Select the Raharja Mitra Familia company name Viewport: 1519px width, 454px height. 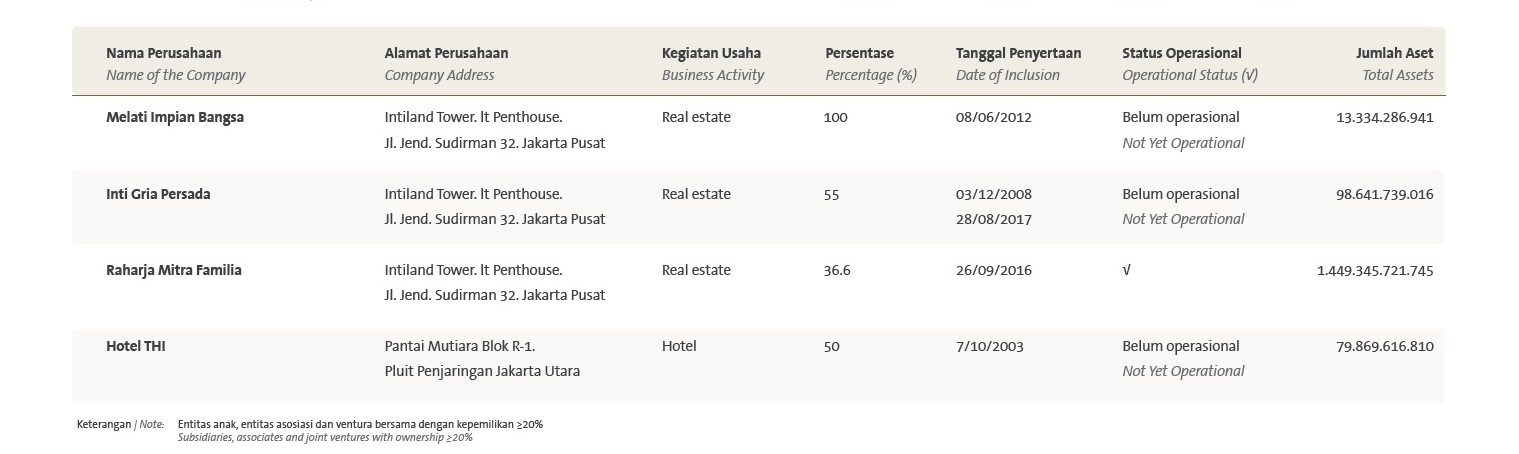174,270
